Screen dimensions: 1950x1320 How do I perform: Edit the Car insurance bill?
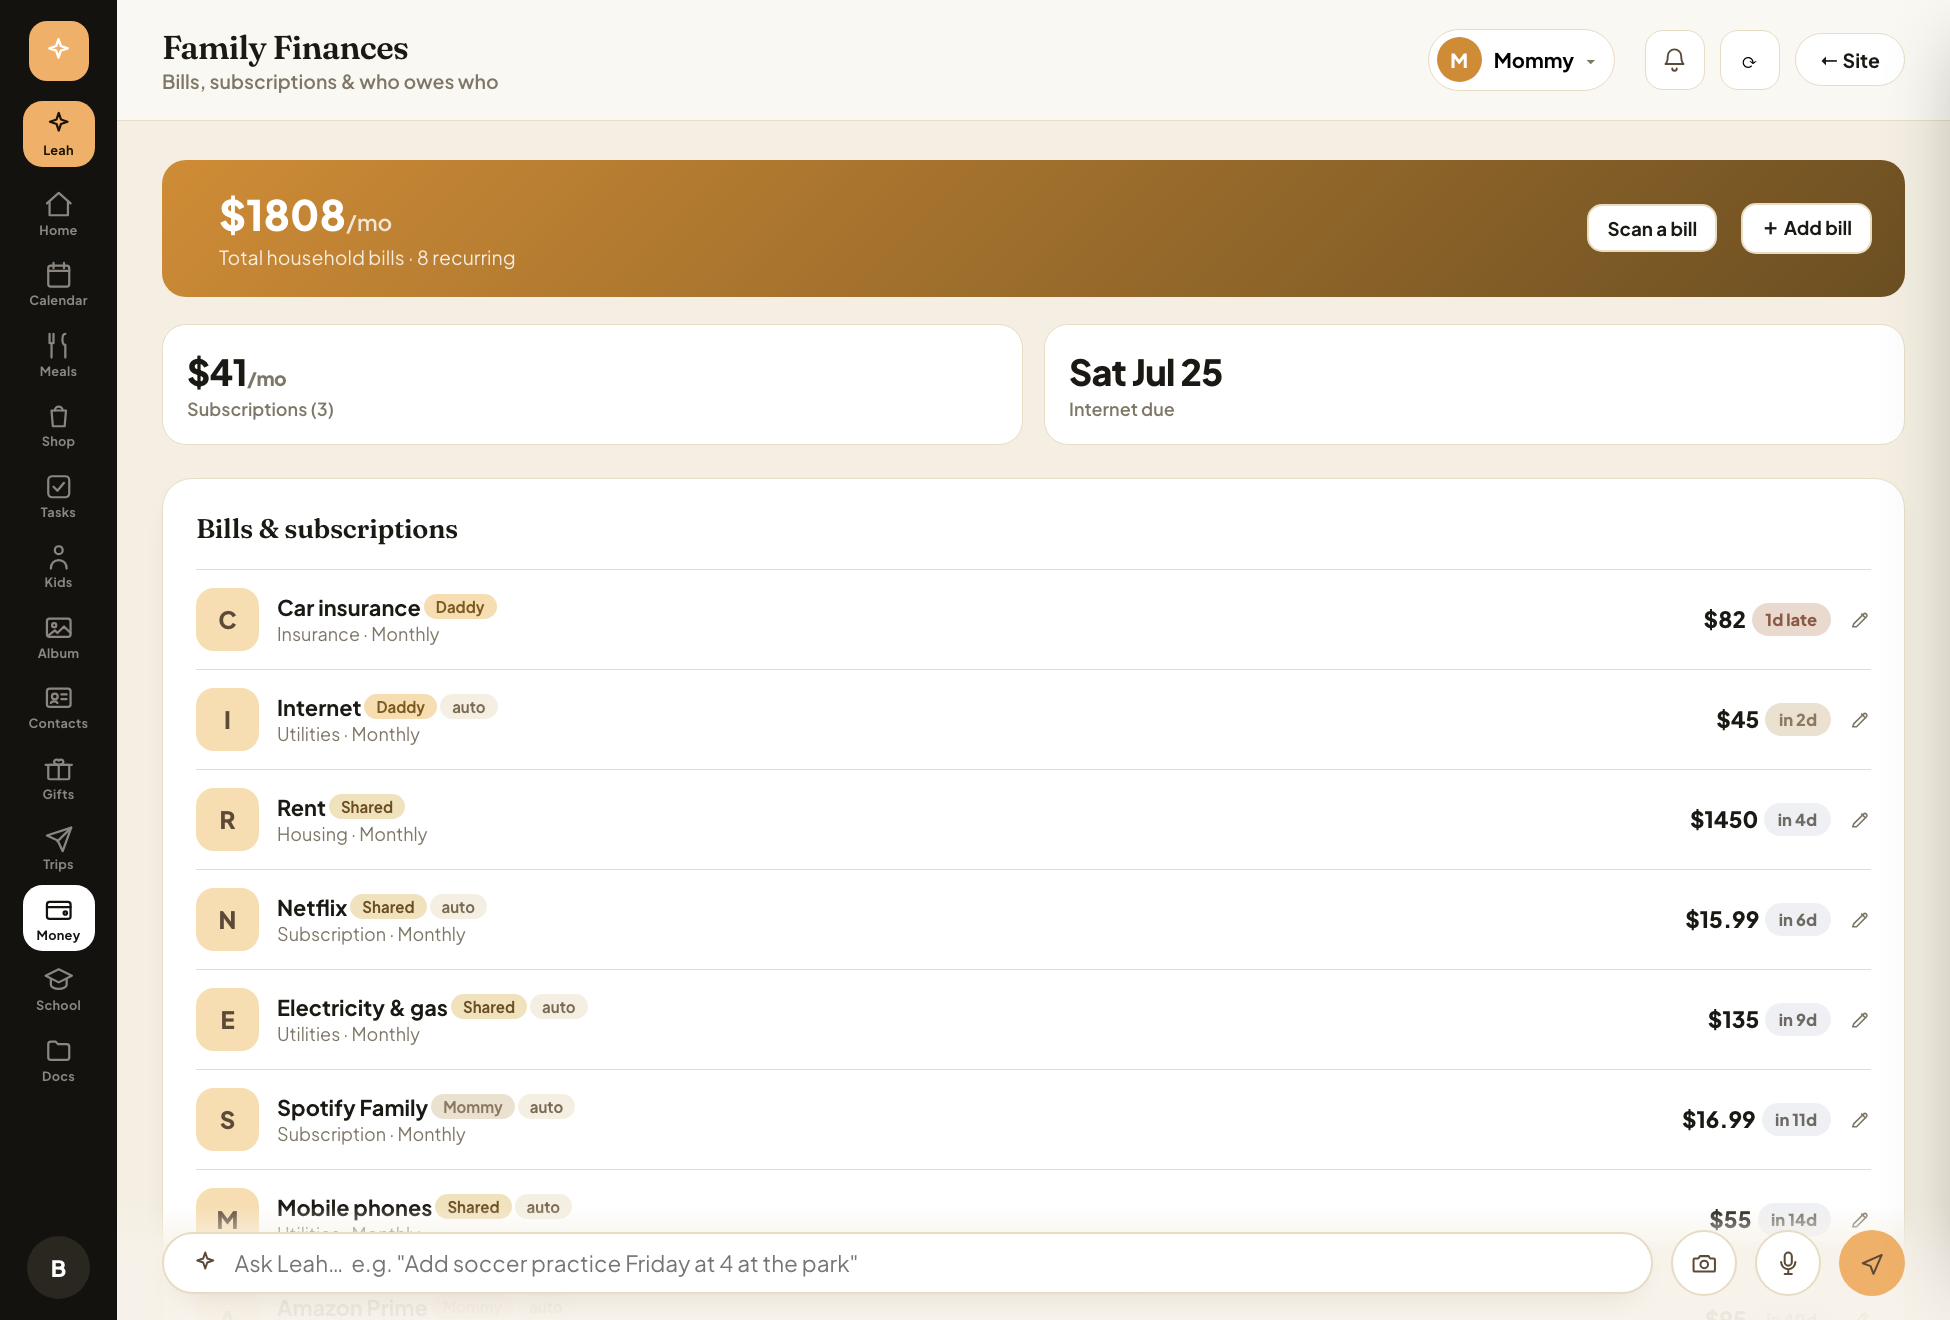[x=1859, y=620]
